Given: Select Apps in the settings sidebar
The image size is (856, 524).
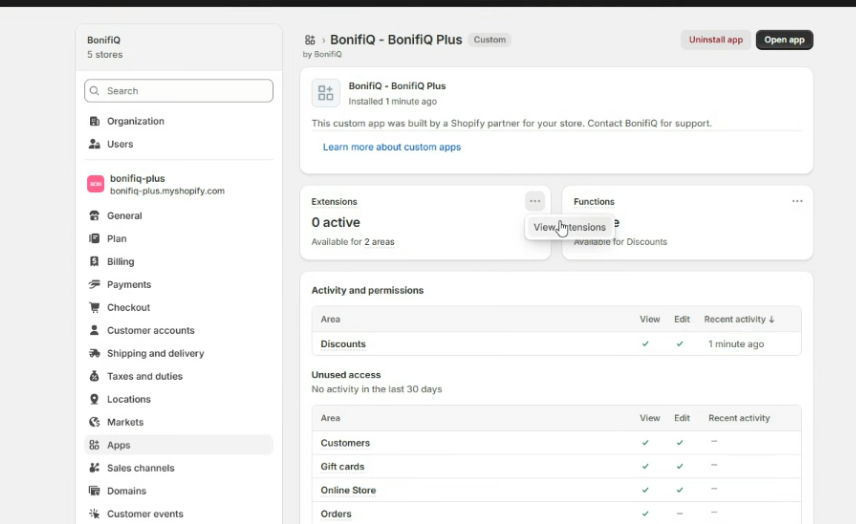Looking at the screenshot, I should [x=179, y=445].
